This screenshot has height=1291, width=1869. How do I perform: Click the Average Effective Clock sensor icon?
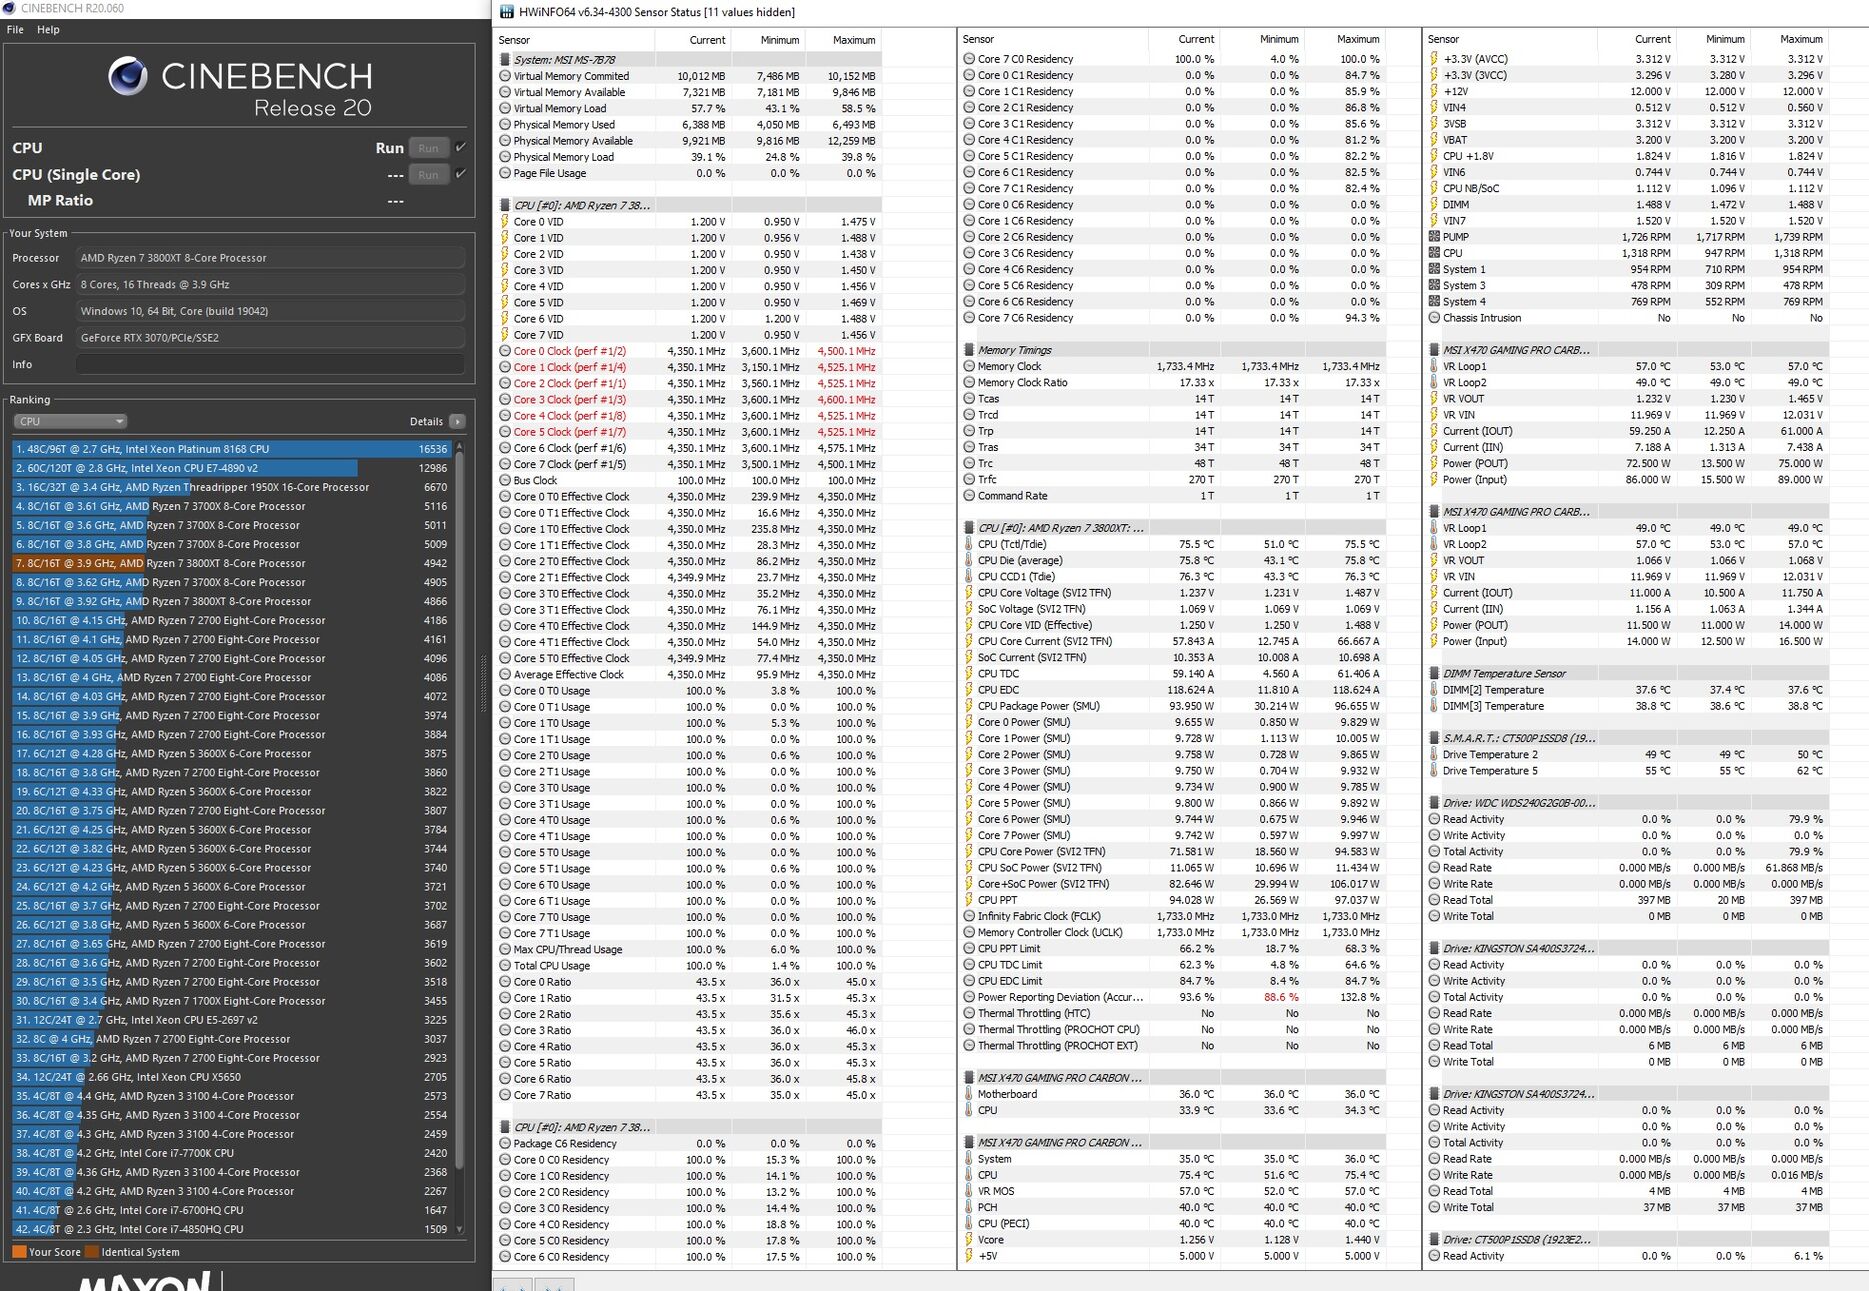[x=505, y=675]
